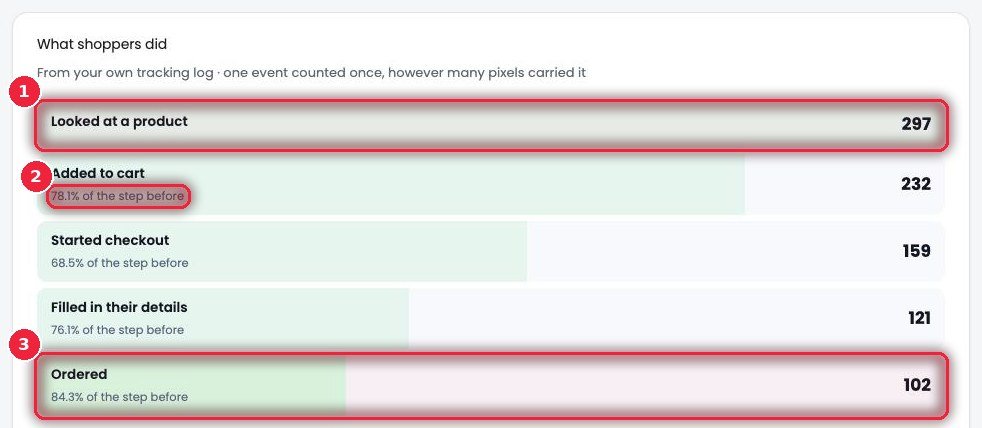Click the 121 filled details count

point(919,318)
